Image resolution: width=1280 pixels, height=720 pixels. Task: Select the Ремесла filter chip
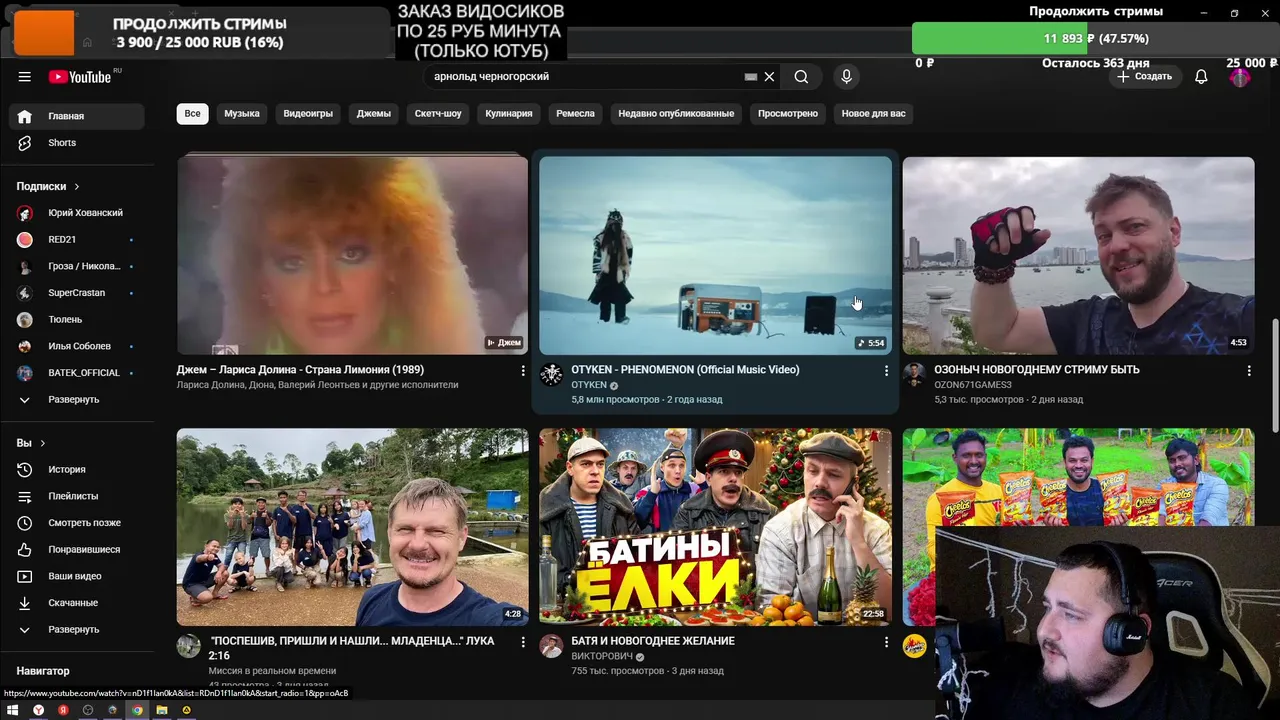(575, 114)
